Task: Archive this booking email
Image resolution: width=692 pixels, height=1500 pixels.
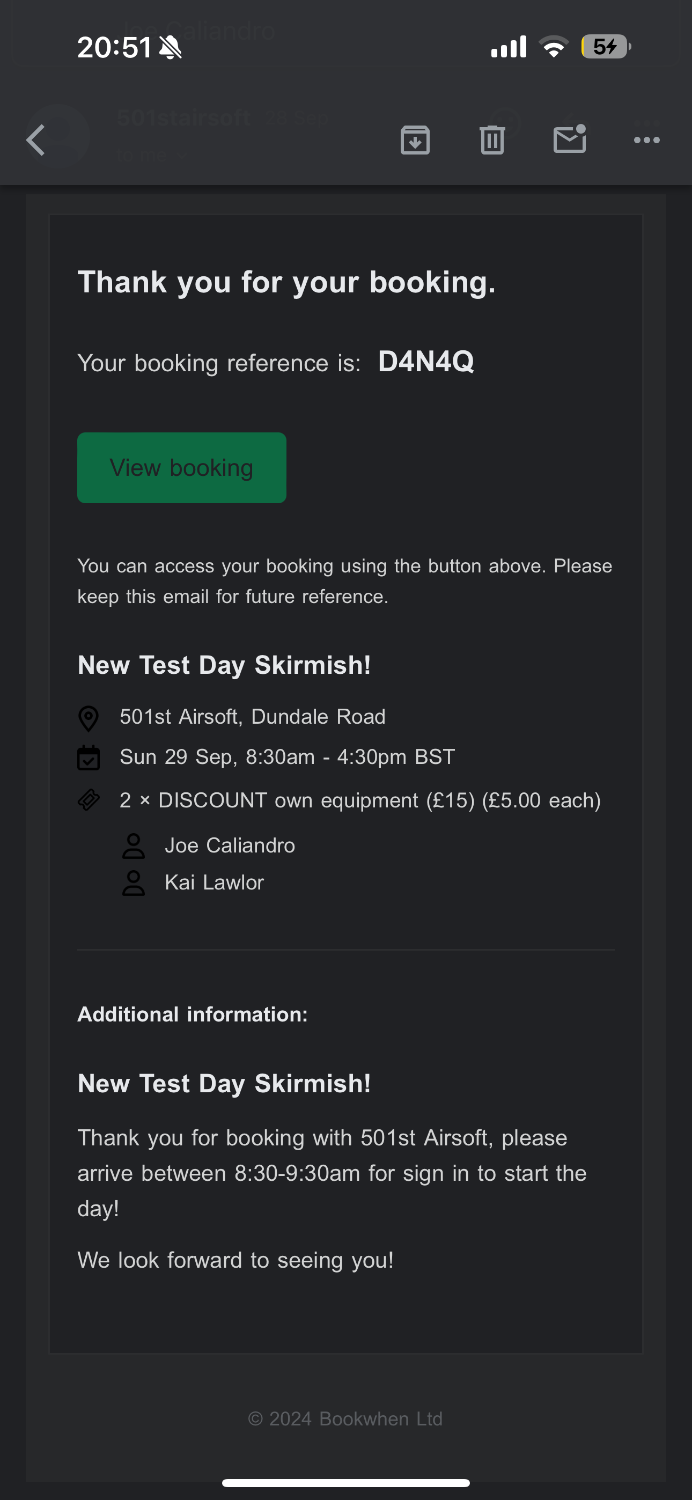Action: click(x=415, y=140)
